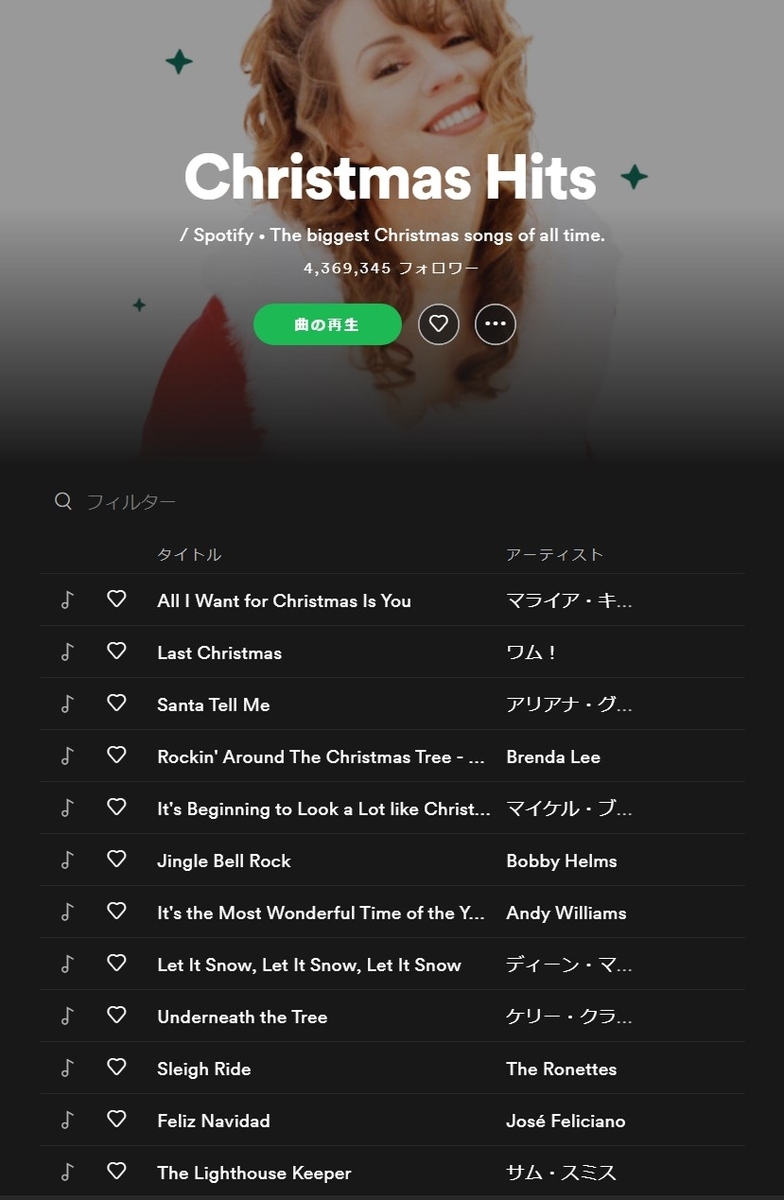The height and width of the screenshot is (1200, 784).
Task: Toggle heart for Santa Tell Me
Action: (x=117, y=703)
